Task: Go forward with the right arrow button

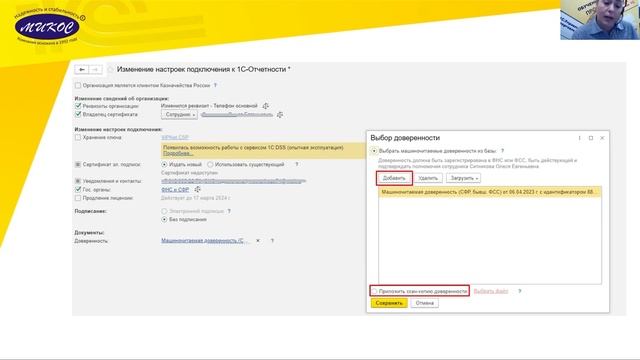Action: point(95,70)
